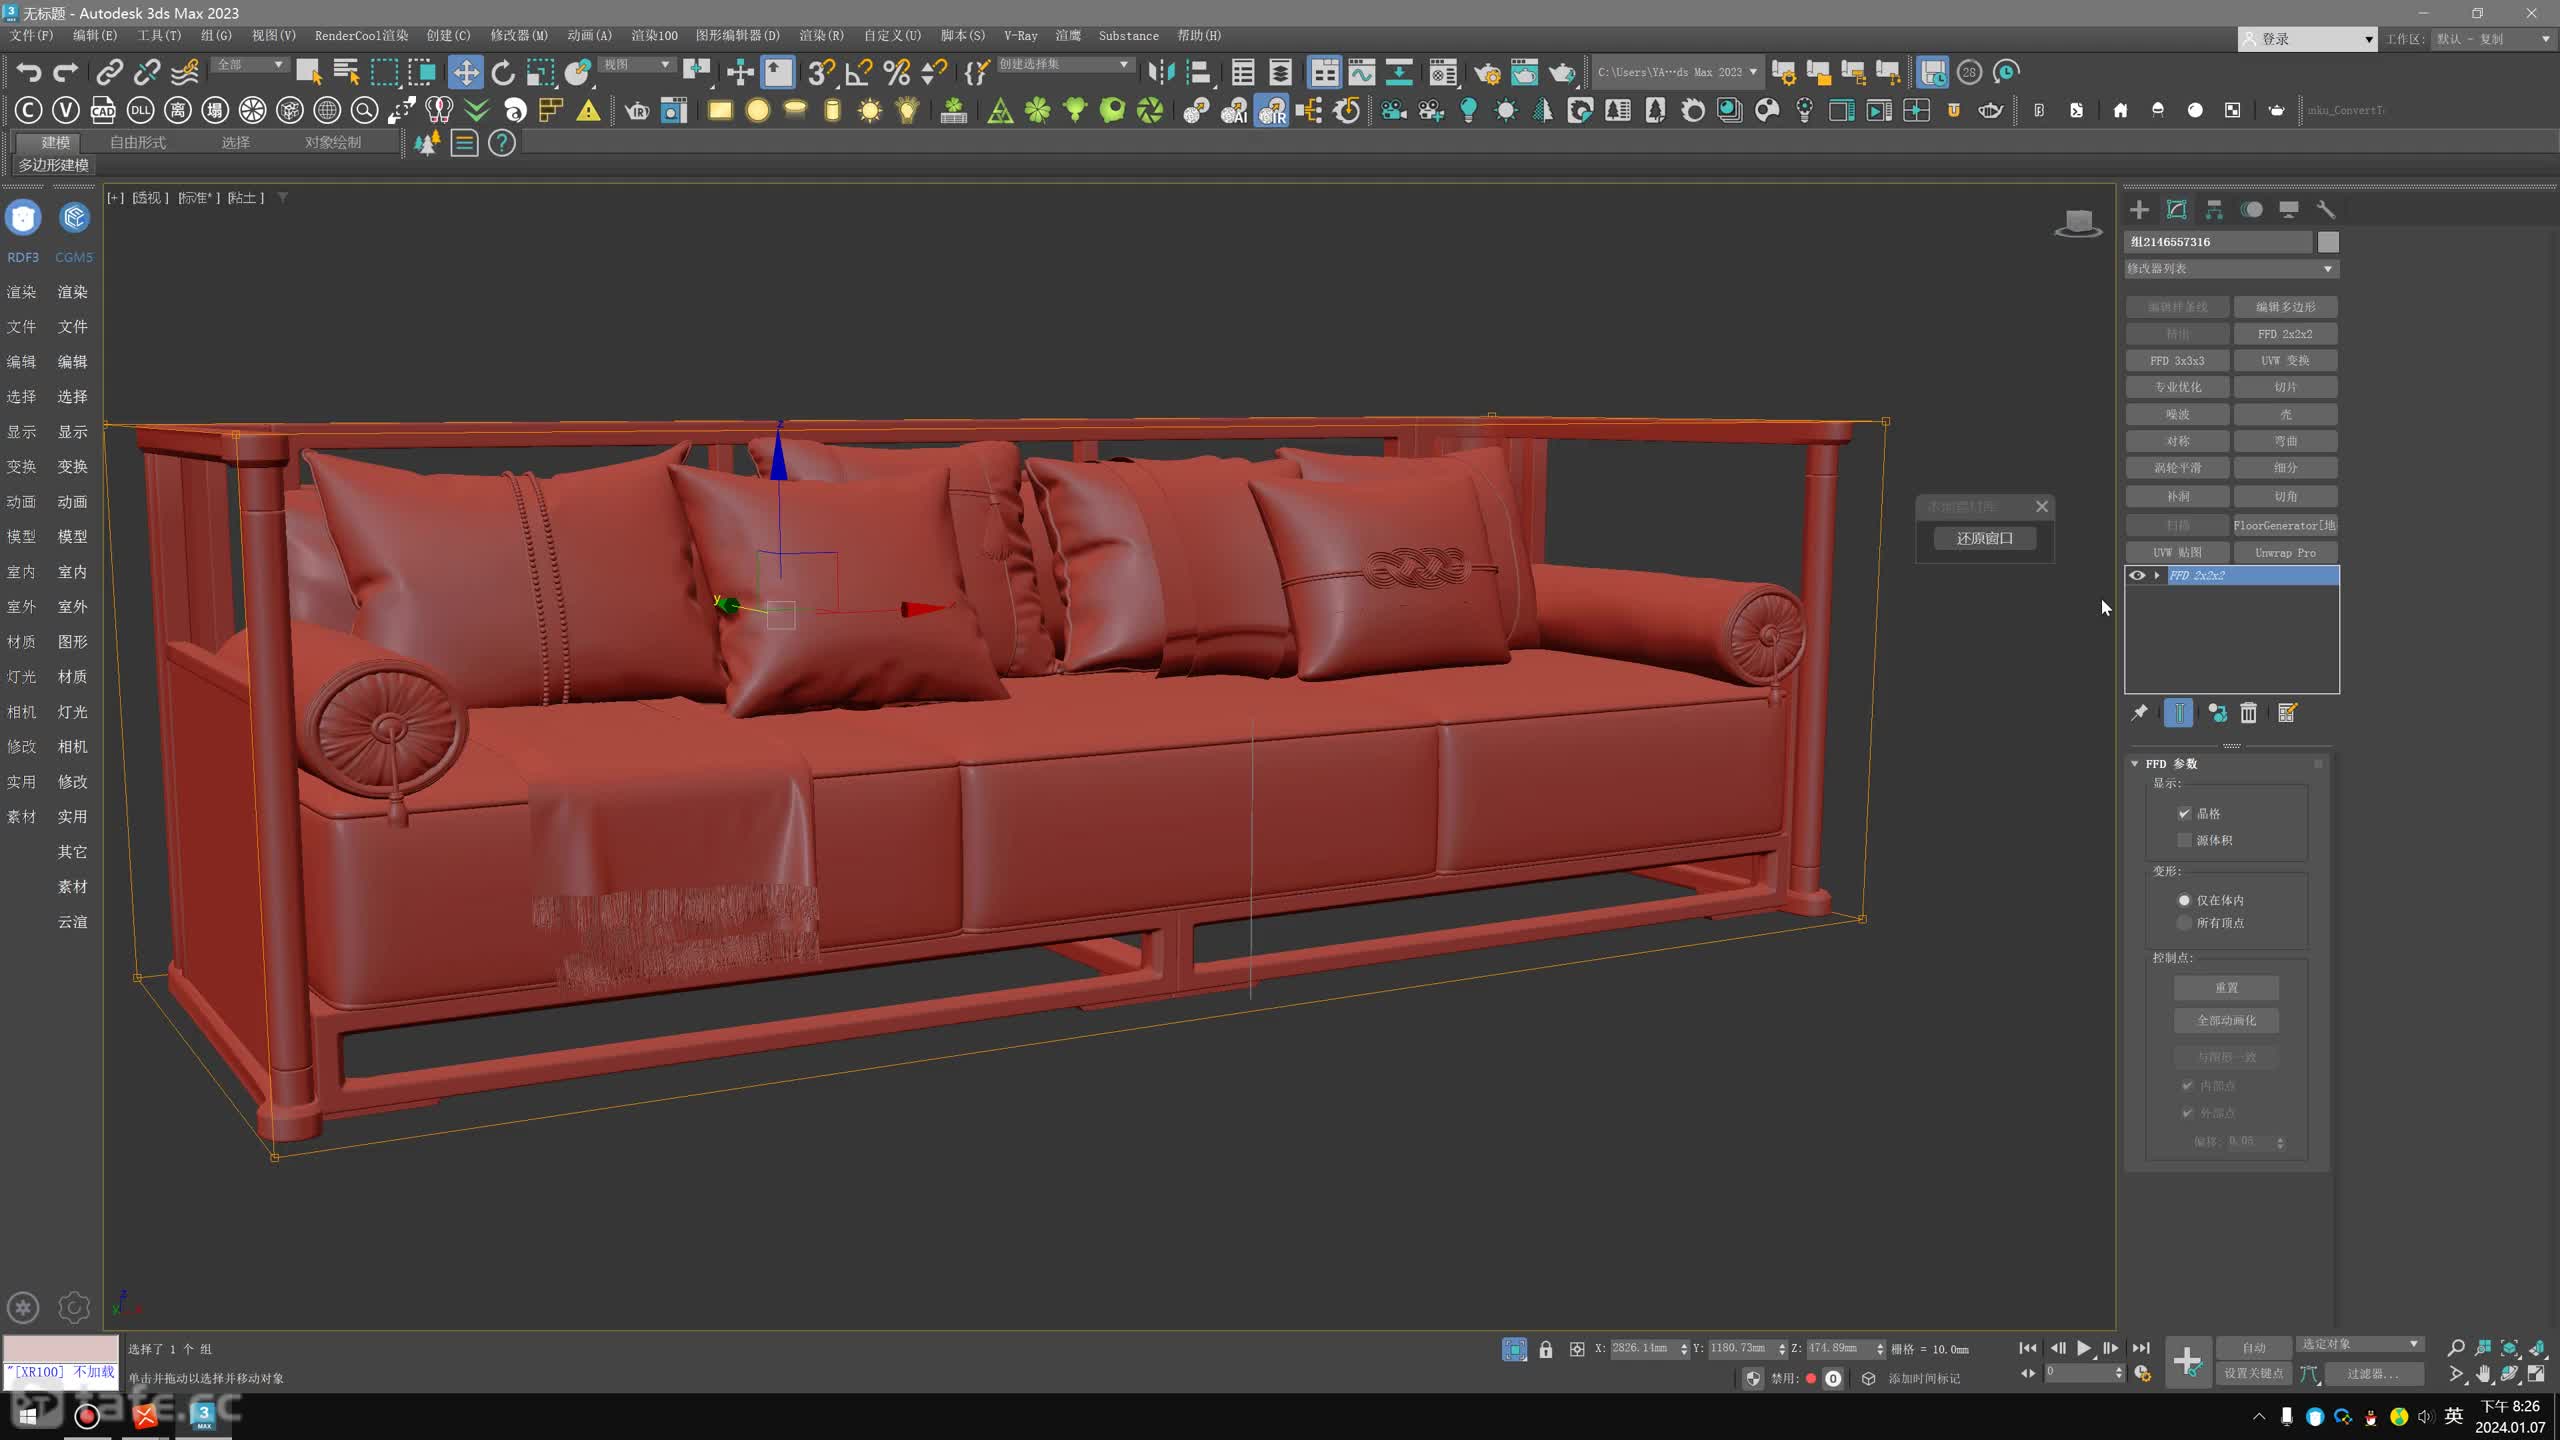Image resolution: width=2560 pixels, height=1440 pixels.
Task: Open the 创建选择集 named selection dropdown
Action: tap(1065, 65)
